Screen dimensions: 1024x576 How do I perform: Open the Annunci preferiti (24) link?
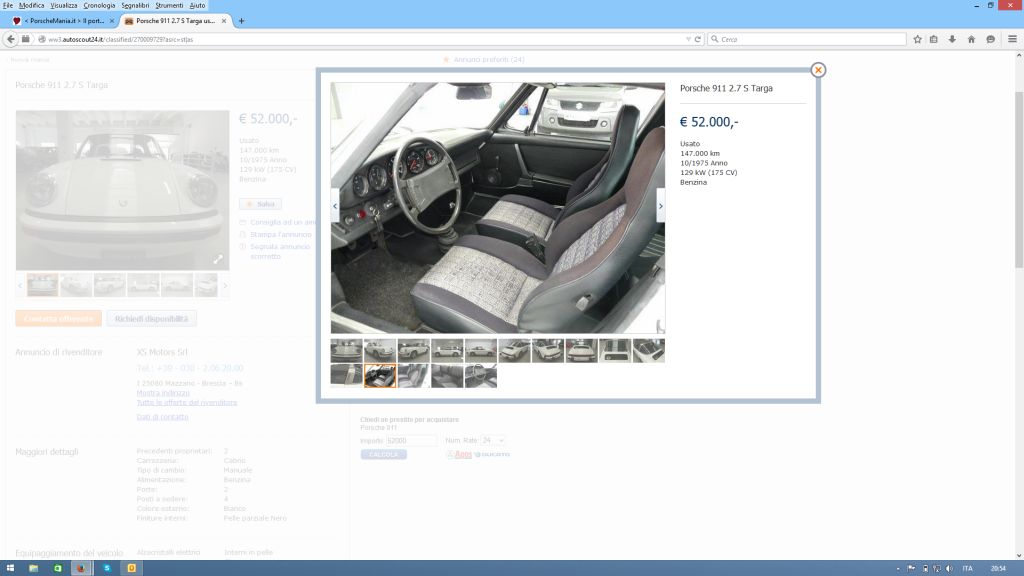coord(489,59)
